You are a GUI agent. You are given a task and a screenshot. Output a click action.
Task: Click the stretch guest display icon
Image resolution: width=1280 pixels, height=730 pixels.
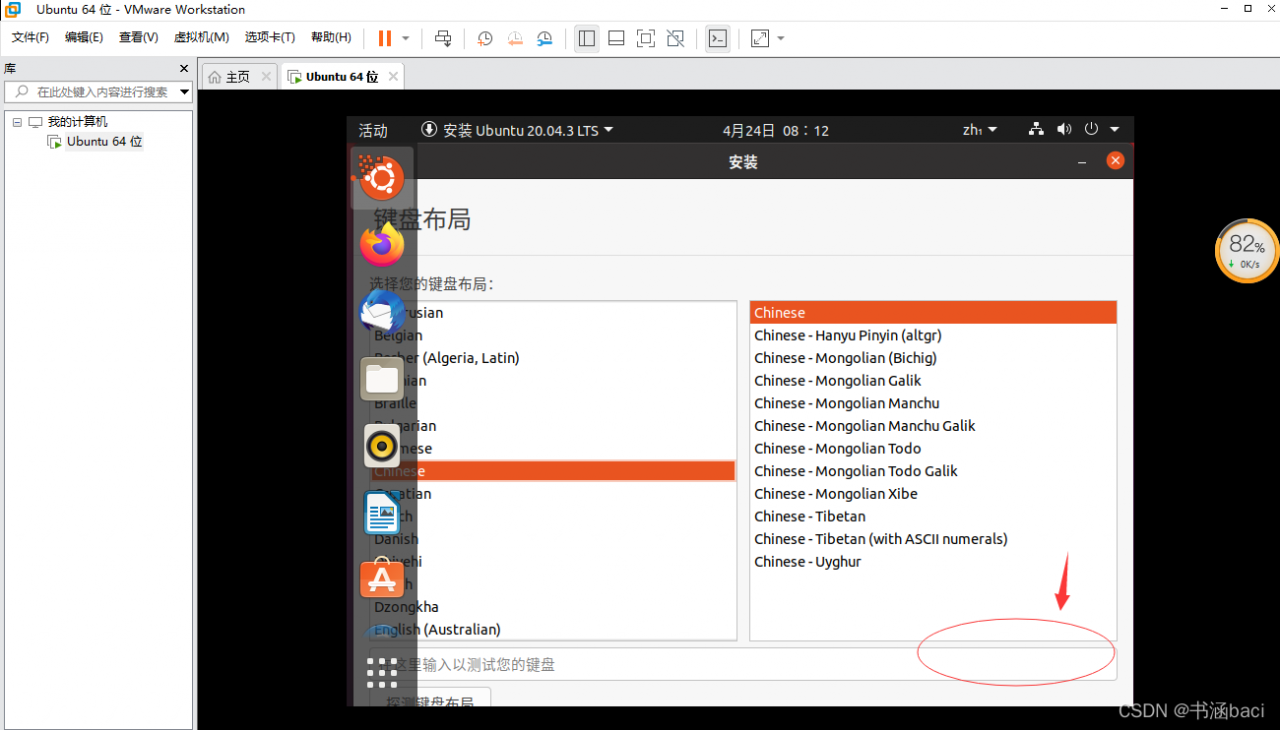(x=760, y=38)
